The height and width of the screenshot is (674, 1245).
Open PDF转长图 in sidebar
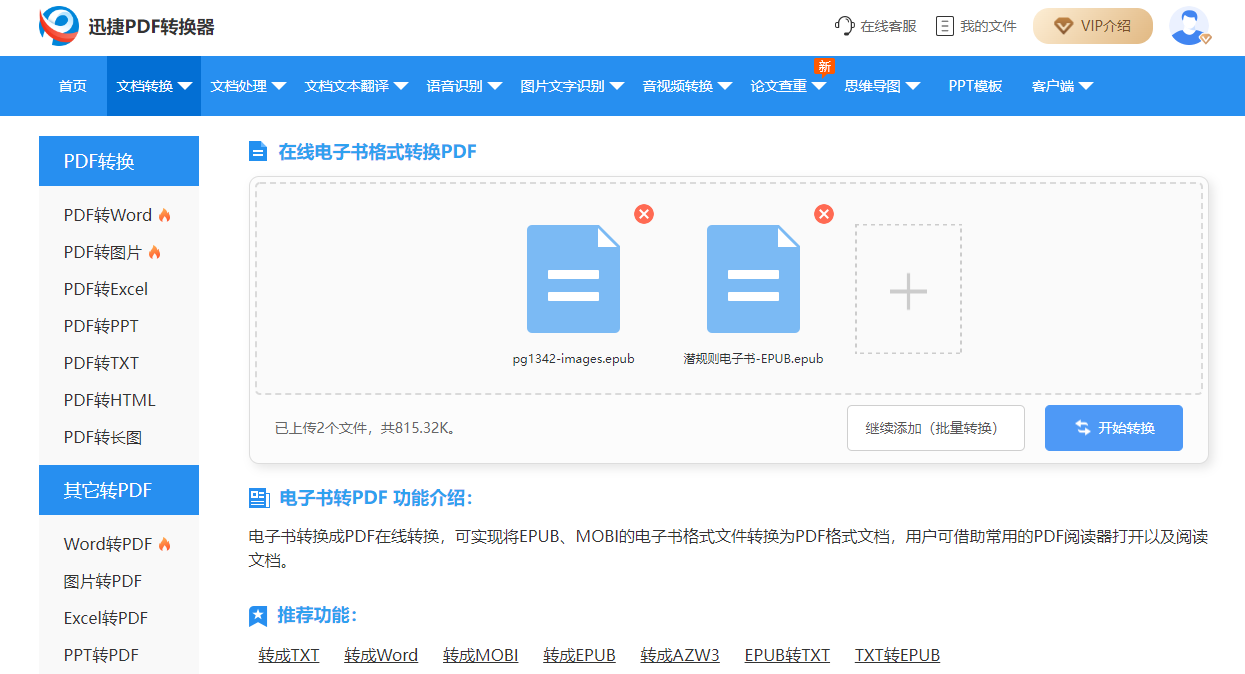tap(103, 437)
